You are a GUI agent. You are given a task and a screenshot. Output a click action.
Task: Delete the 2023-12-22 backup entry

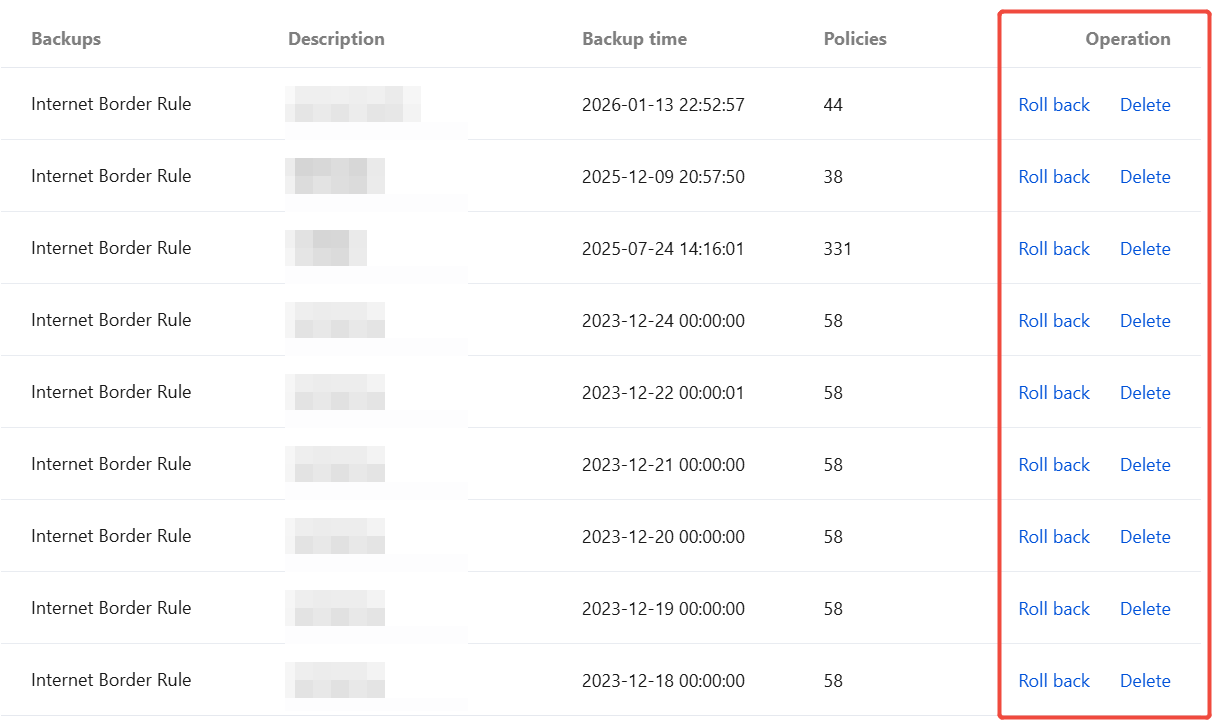(x=1145, y=393)
